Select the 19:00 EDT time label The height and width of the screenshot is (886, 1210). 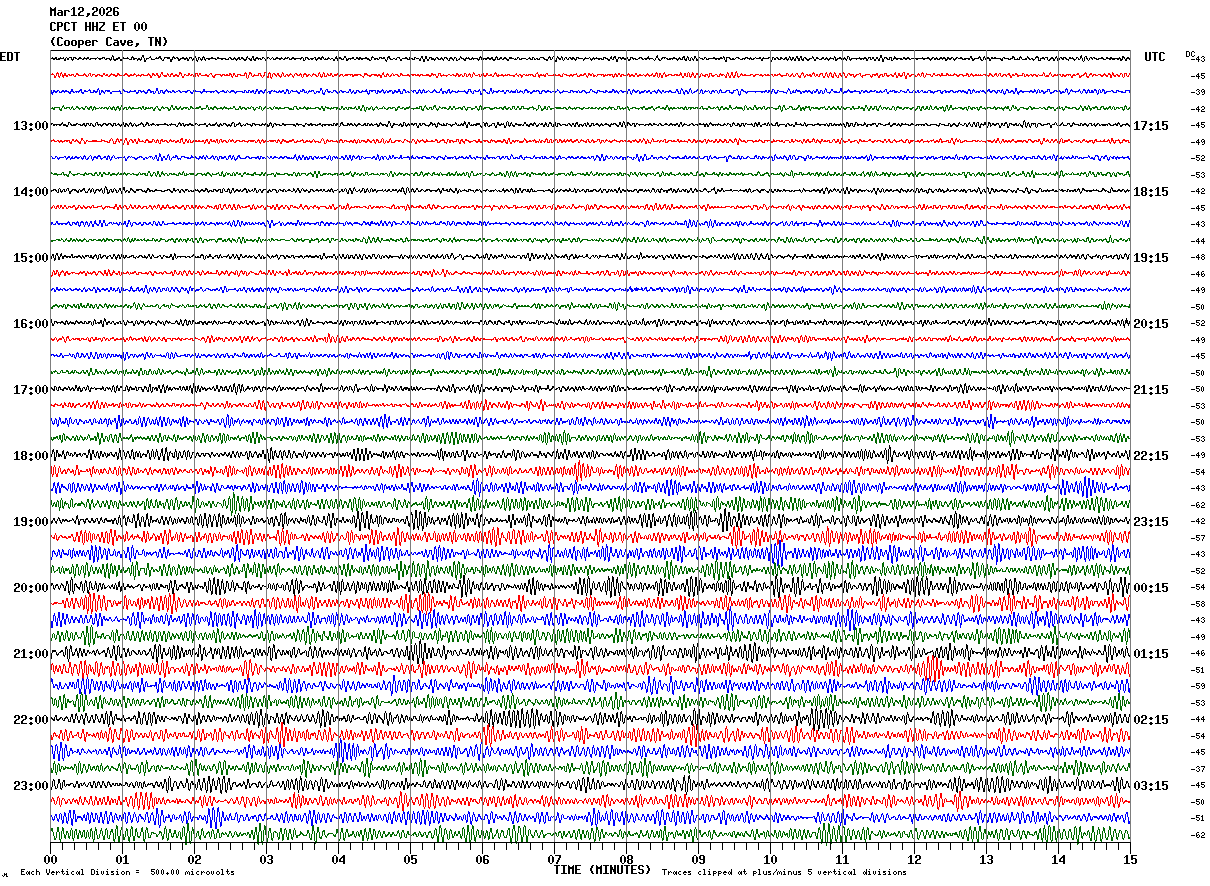tap(30, 522)
